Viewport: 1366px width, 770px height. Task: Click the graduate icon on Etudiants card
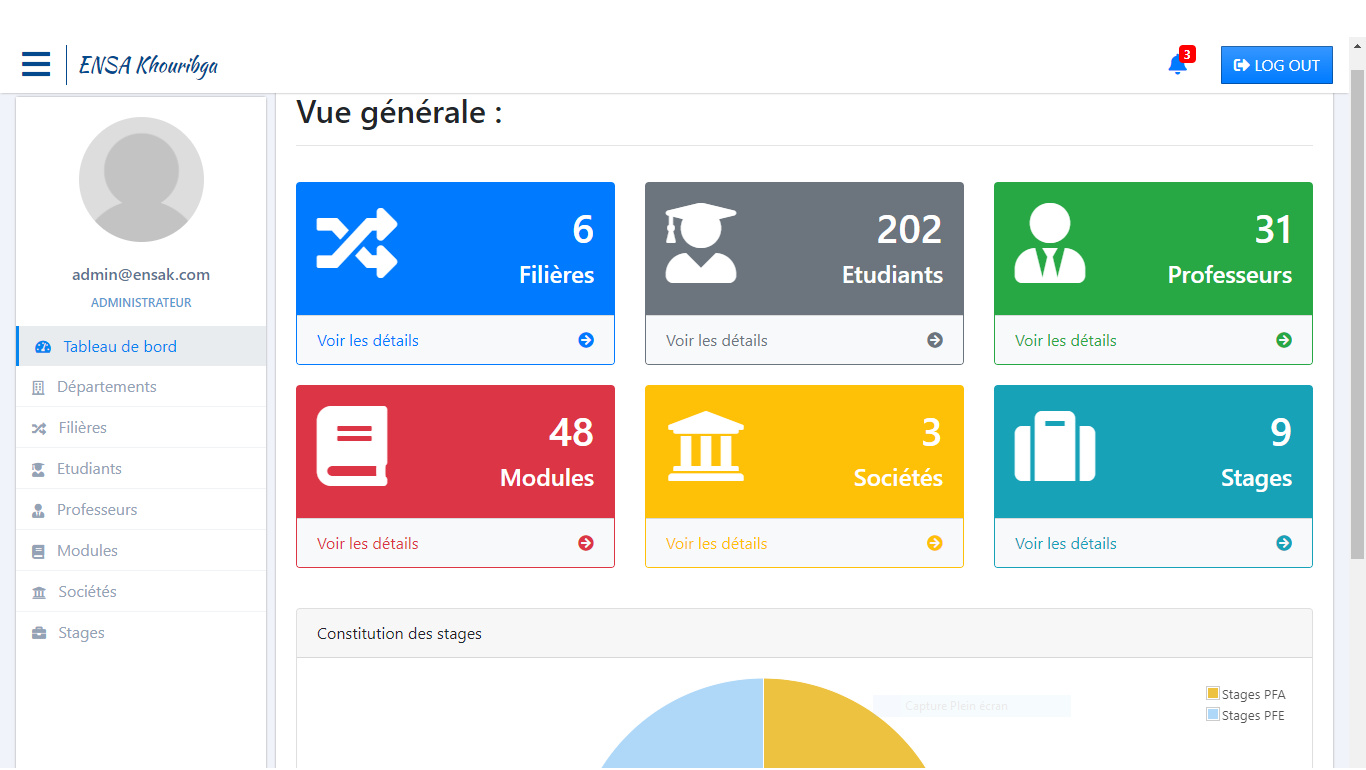tap(701, 243)
